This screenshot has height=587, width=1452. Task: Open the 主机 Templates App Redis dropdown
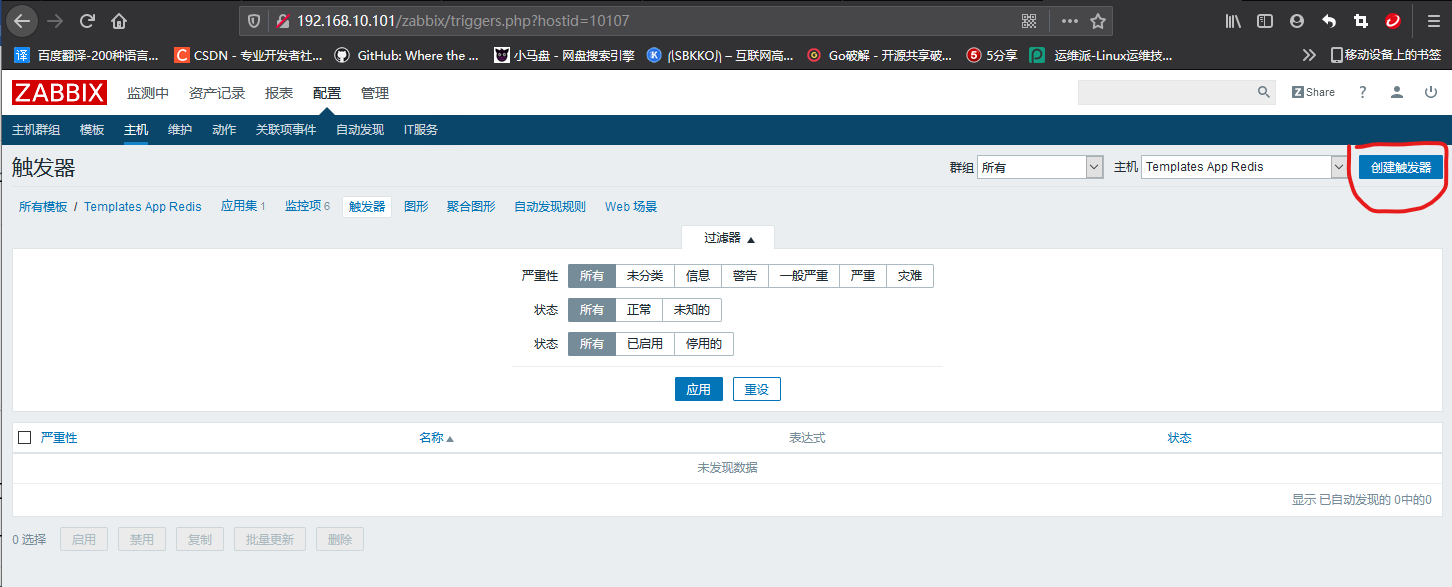pos(1244,167)
